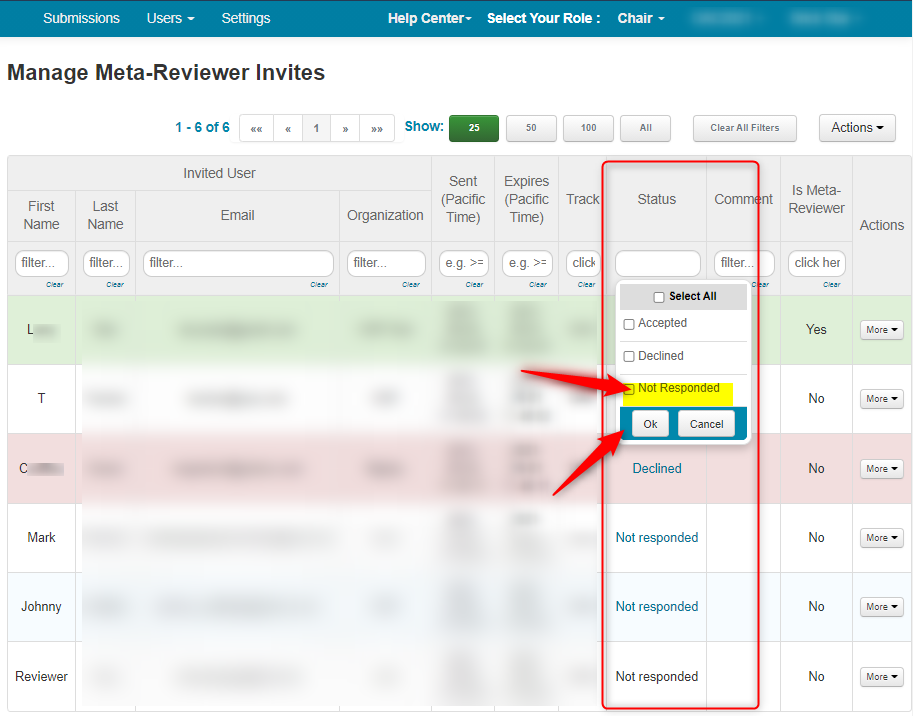This screenshot has height=716, width=913.
Task: Go to first page of invites
Action: pyautogui.click(x=256, y=128)
